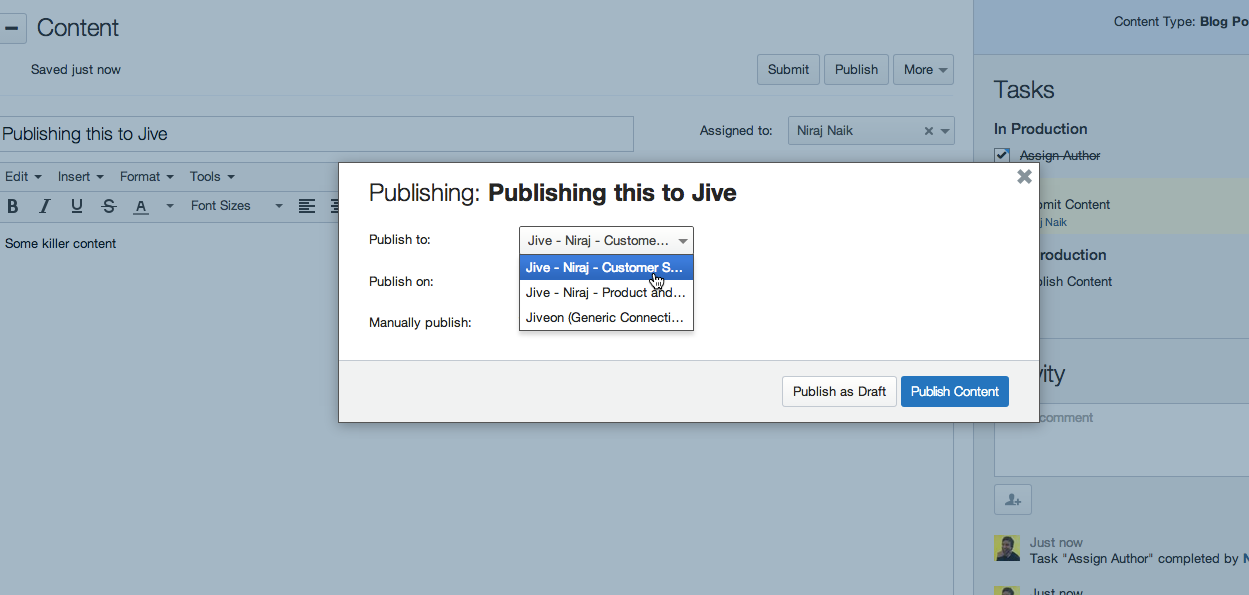Select "Jive - Niraj - Customer S…" option
Image resolution: width=1249 pixels, height=595 pixels.
tap(606, 268)
